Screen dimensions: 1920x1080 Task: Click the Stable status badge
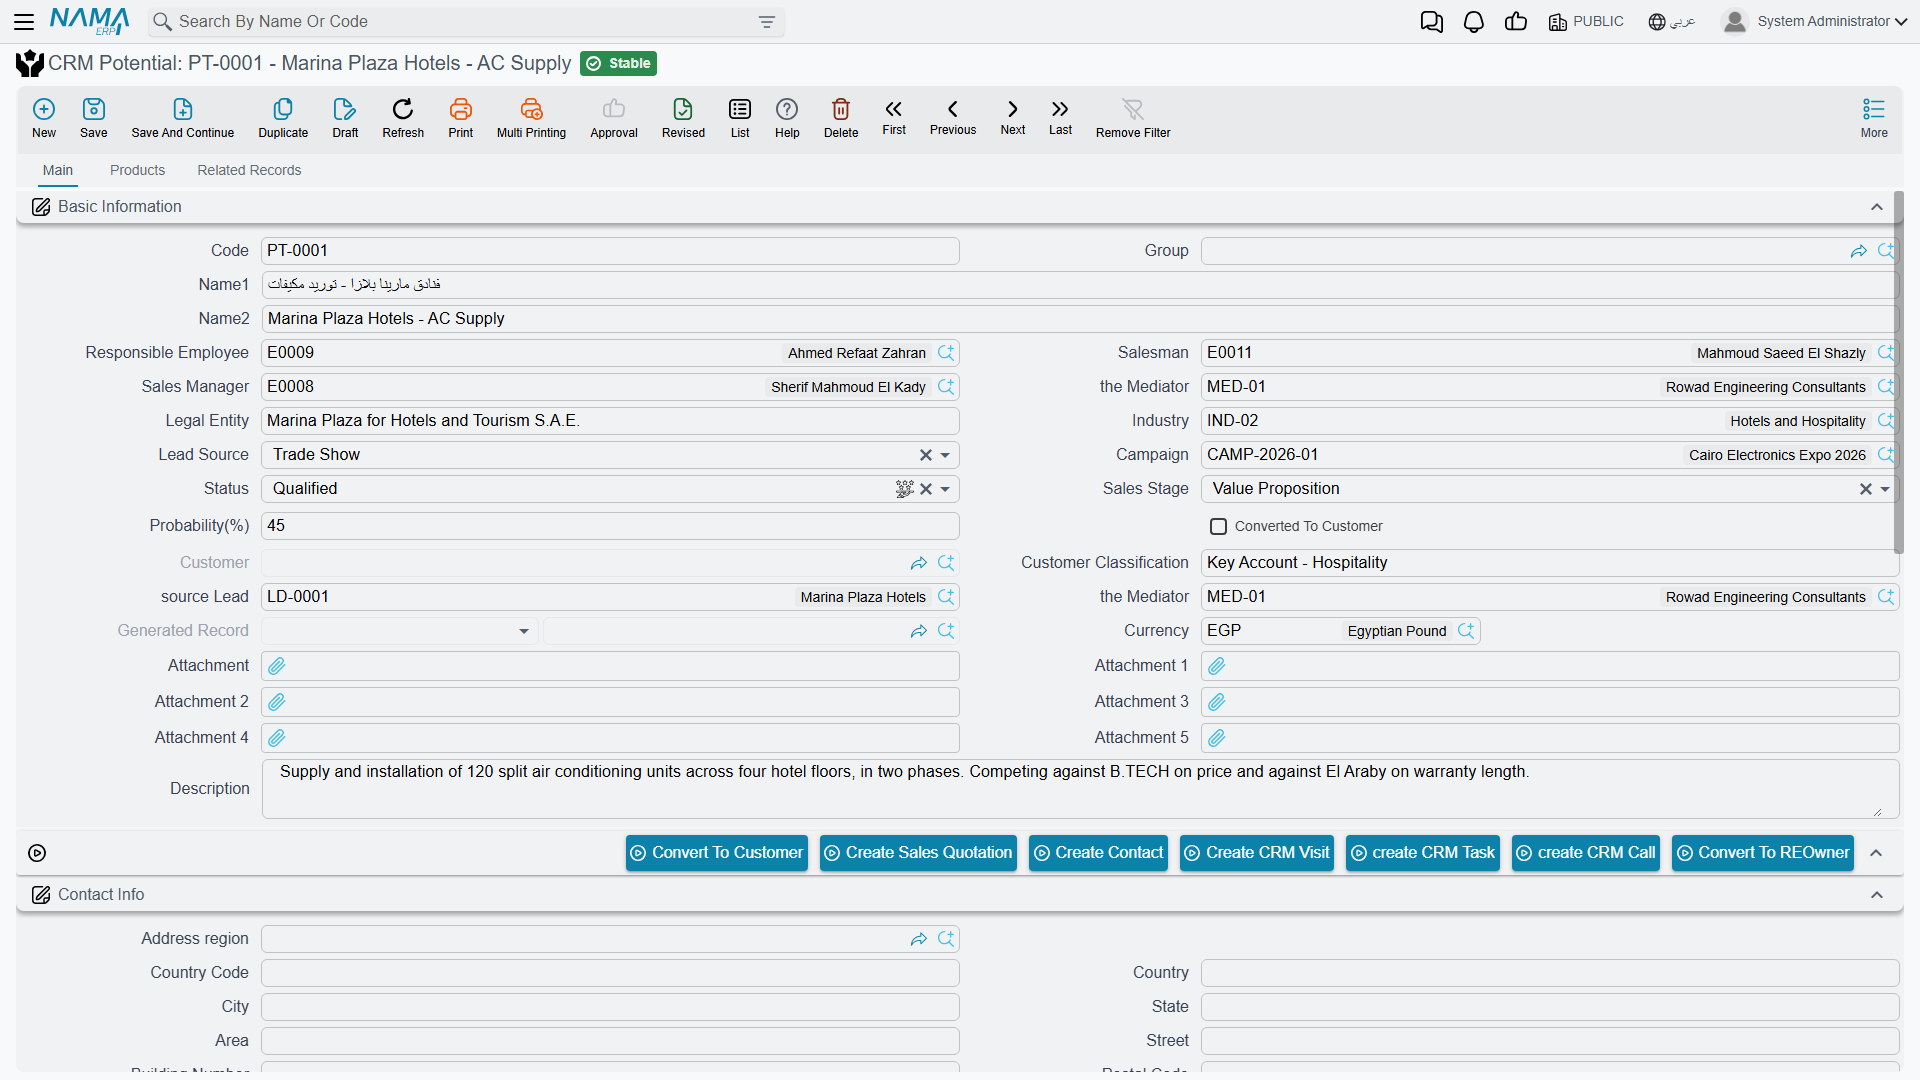(x=618, y=64)
